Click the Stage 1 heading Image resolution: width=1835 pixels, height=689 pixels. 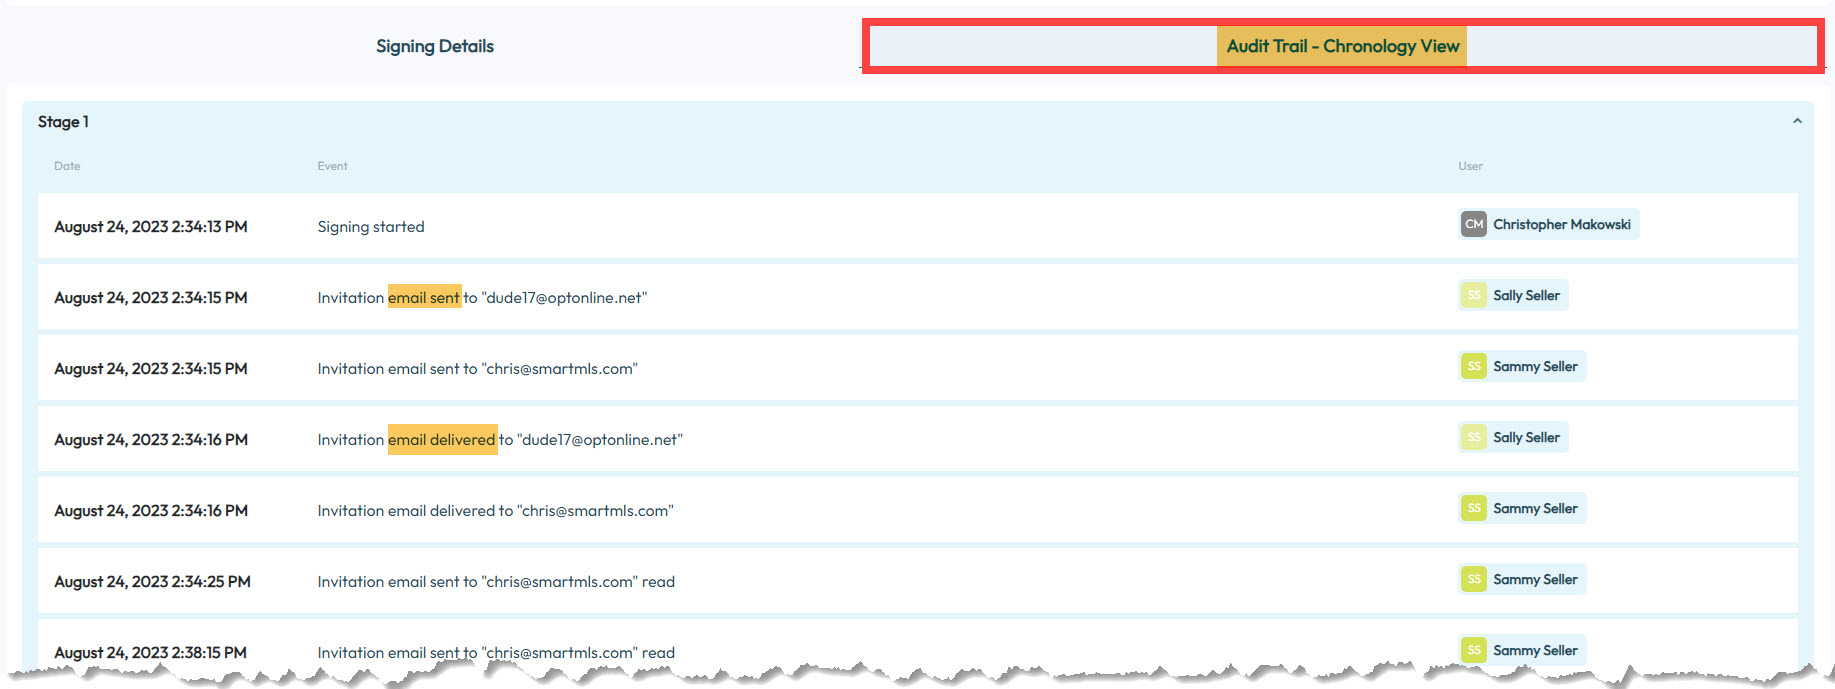[63, 122]
